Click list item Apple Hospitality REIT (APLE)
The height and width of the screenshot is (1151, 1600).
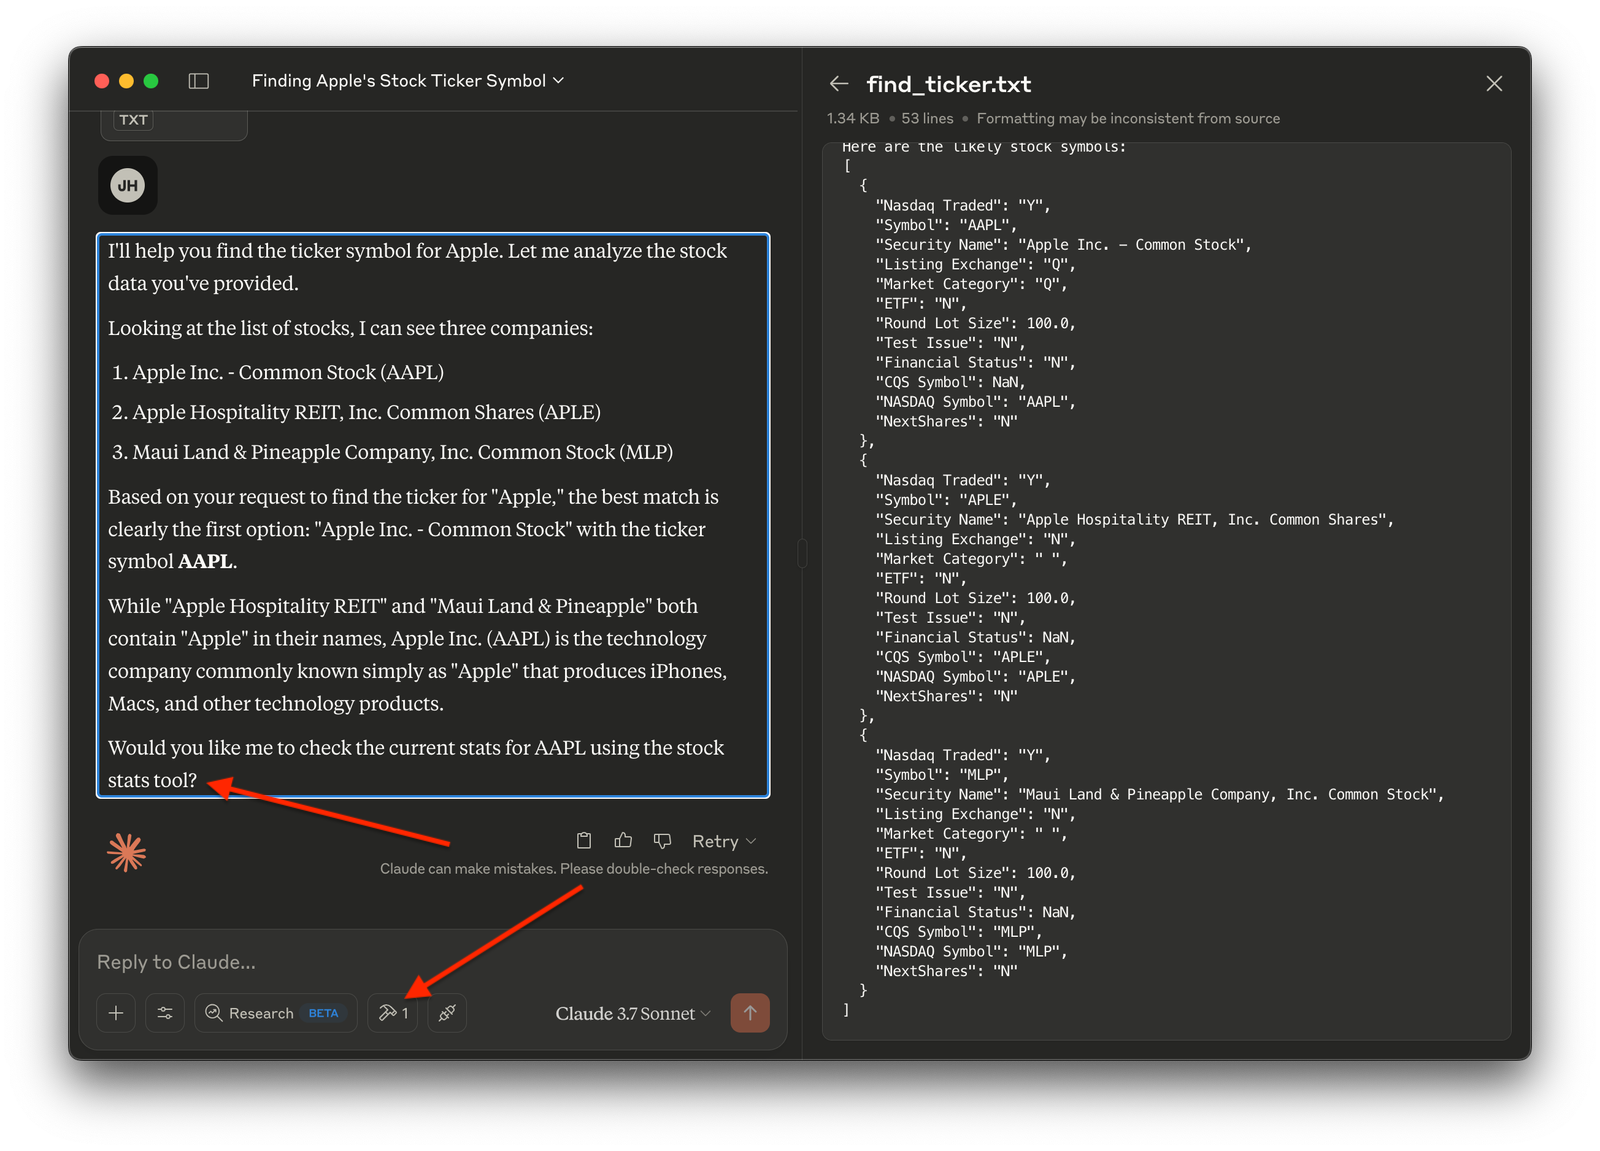366,412
